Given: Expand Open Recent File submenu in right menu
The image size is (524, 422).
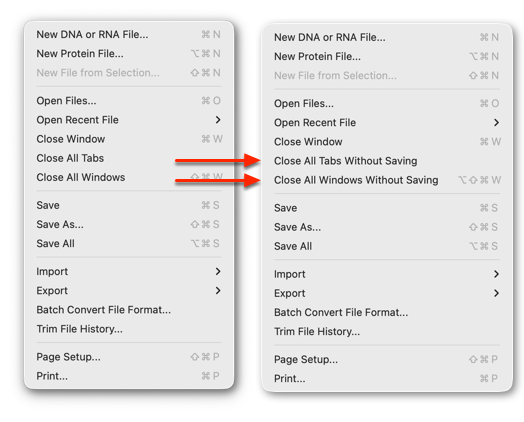Looking at the screenshot, I should [x=387, y=123].
